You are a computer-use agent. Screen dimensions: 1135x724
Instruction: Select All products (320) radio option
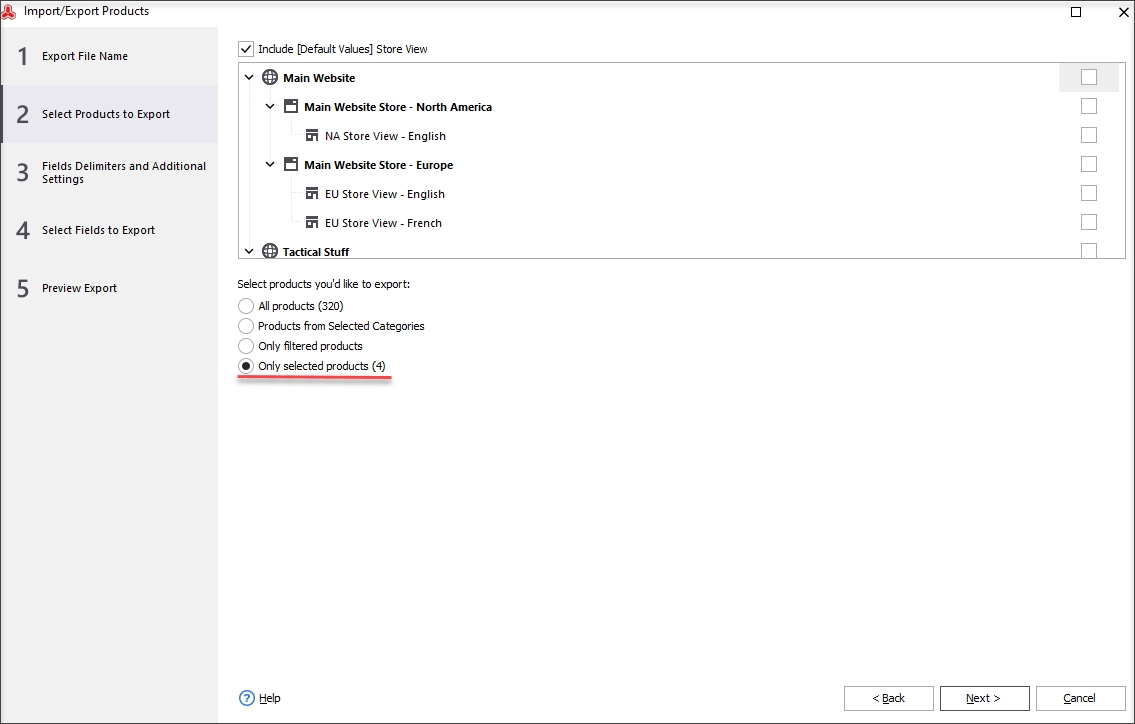click(x=246, y=306)
